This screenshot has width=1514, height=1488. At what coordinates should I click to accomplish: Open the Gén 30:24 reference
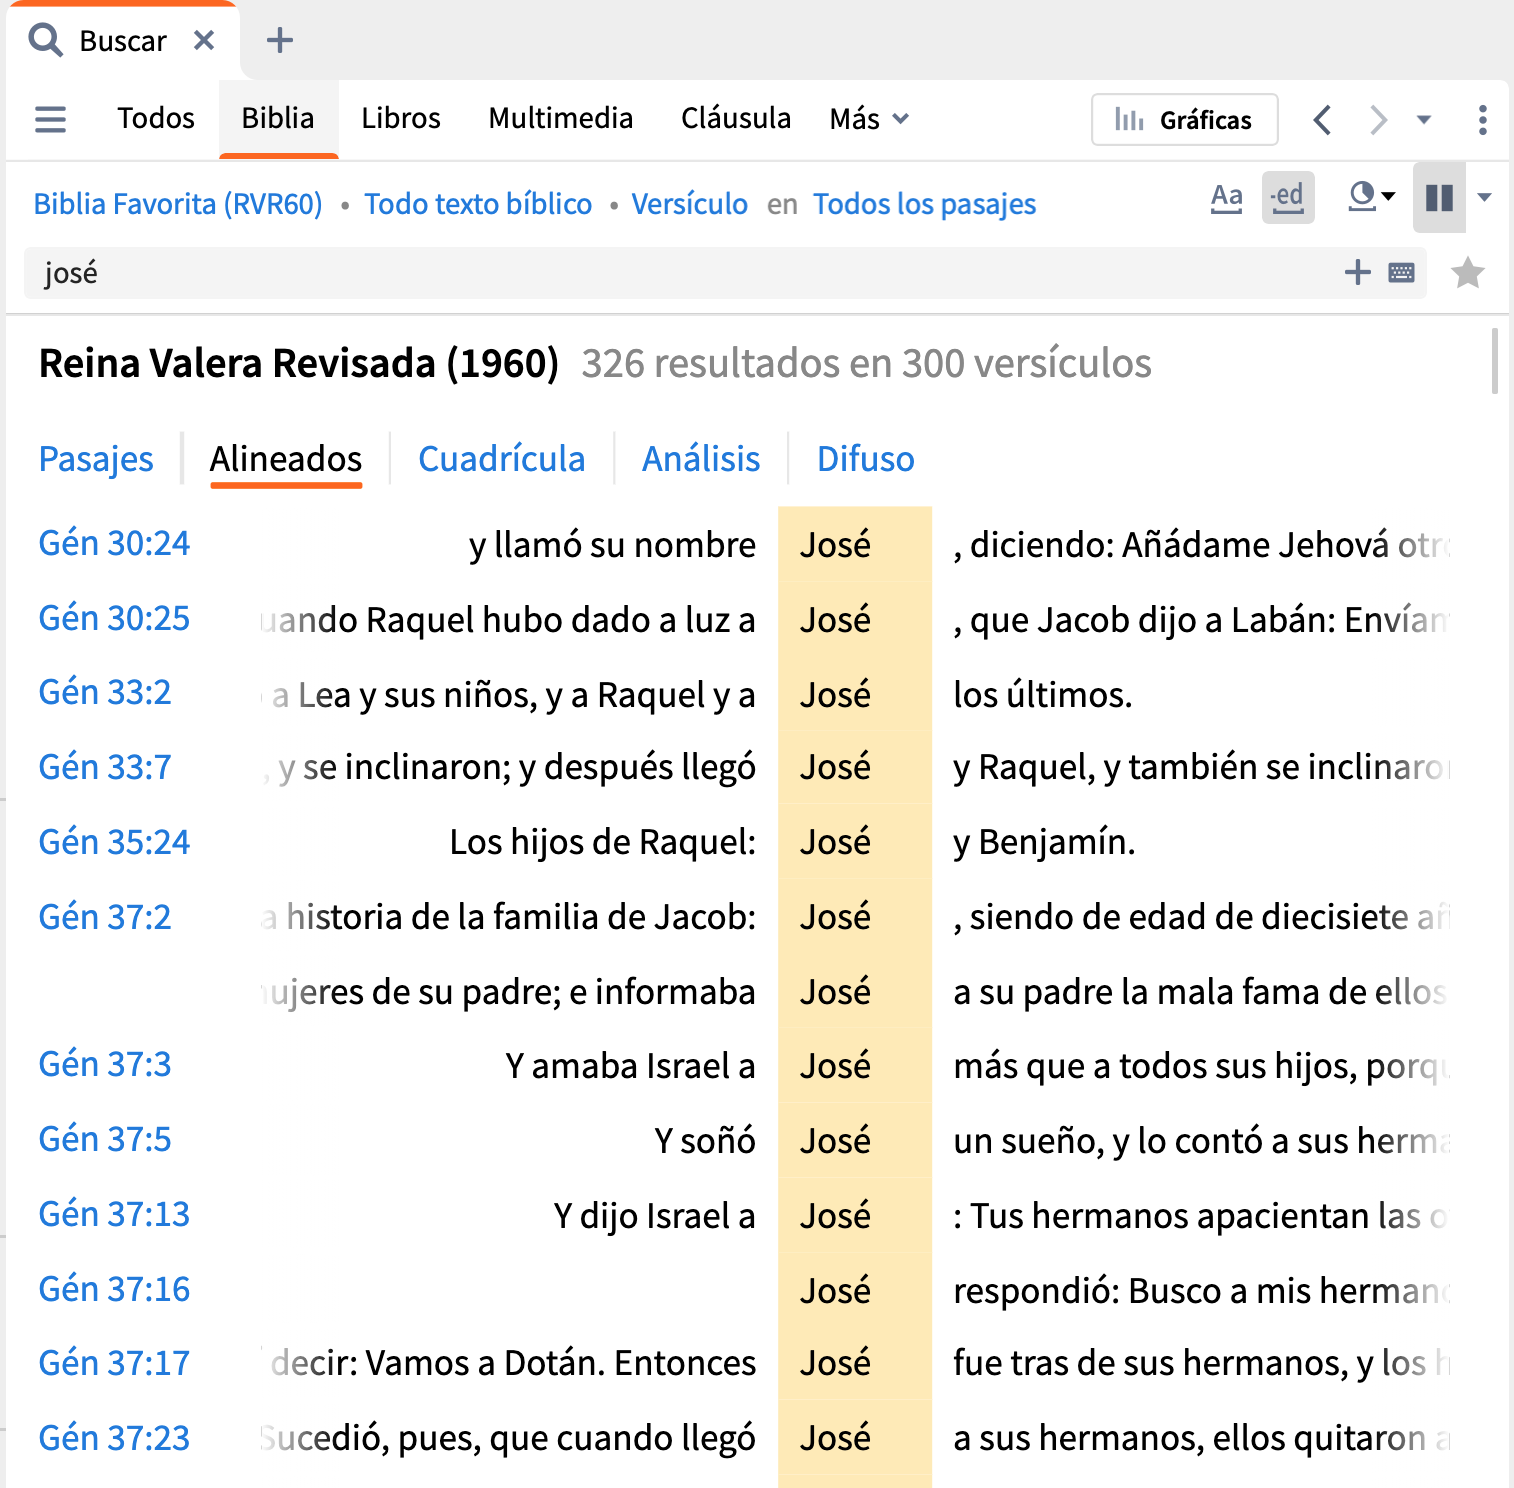point(114,543)
